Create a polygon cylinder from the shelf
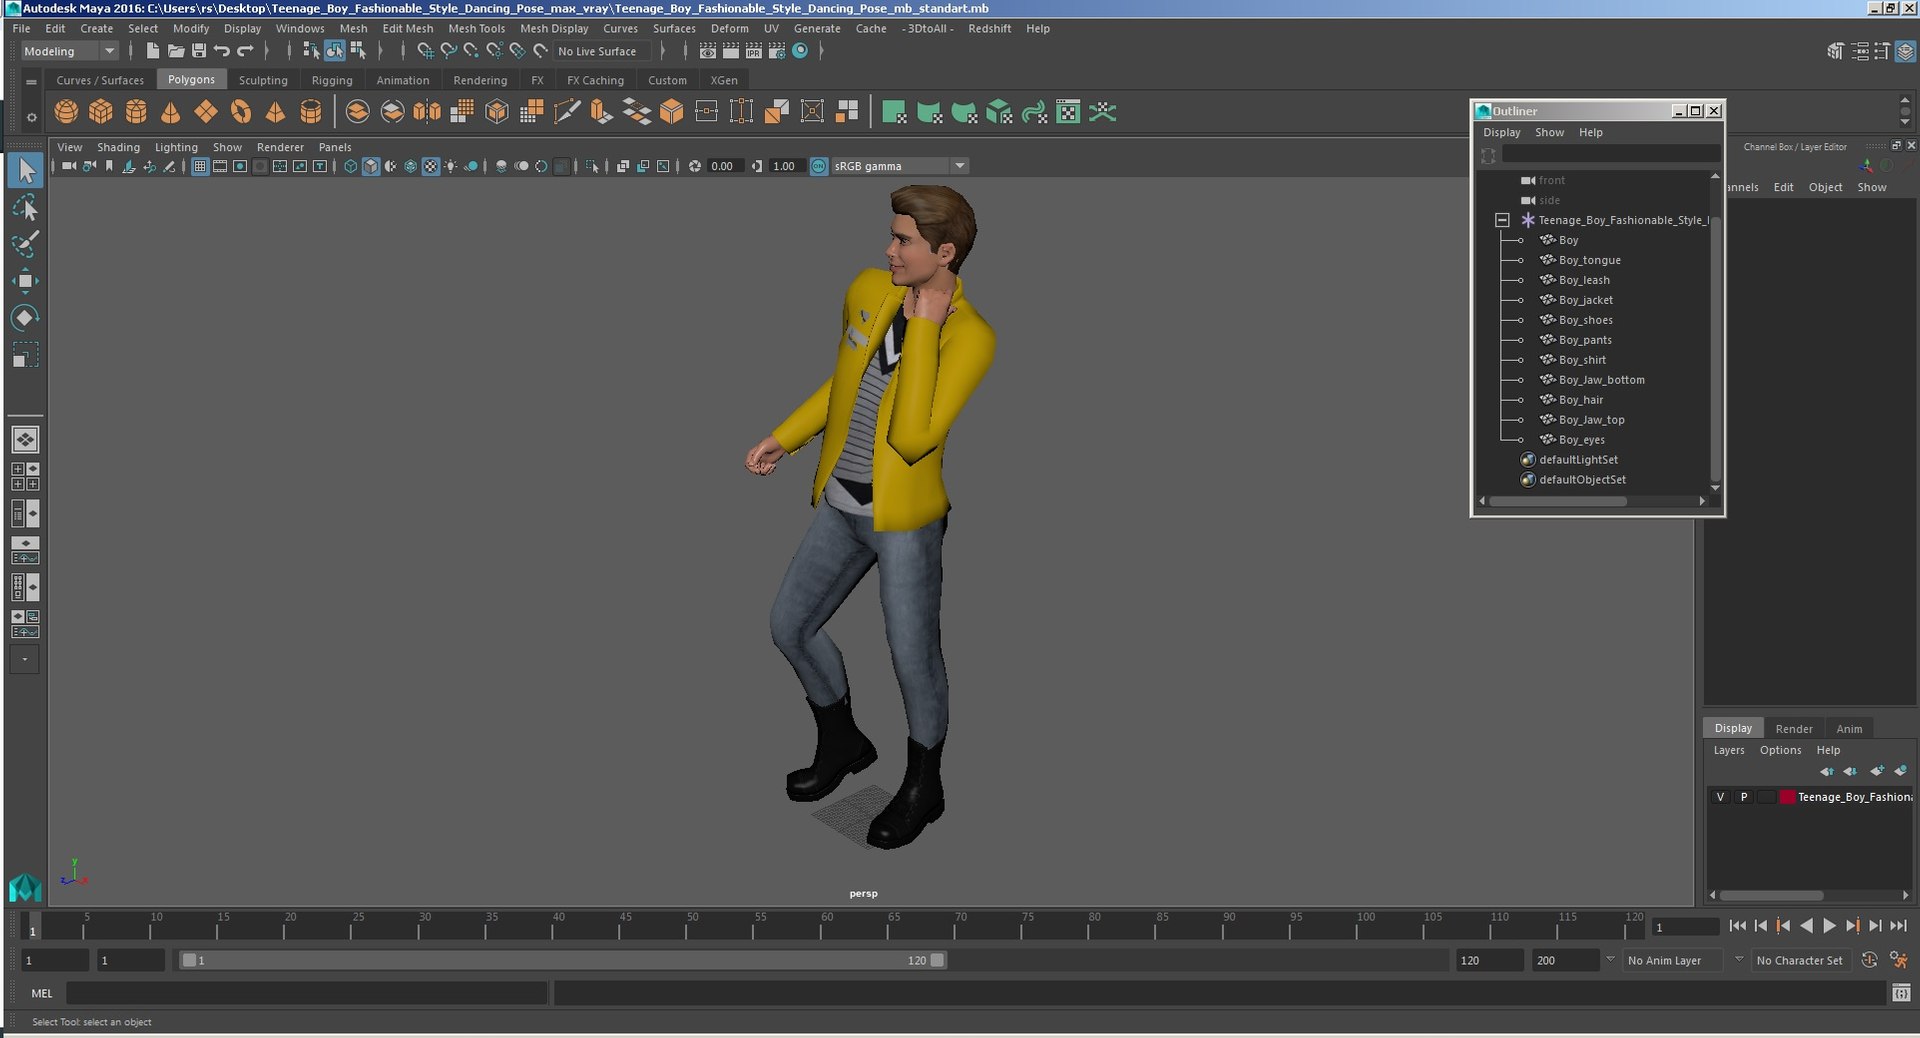The height and width of the screenshot is (1038, 1920). (136, 112)
